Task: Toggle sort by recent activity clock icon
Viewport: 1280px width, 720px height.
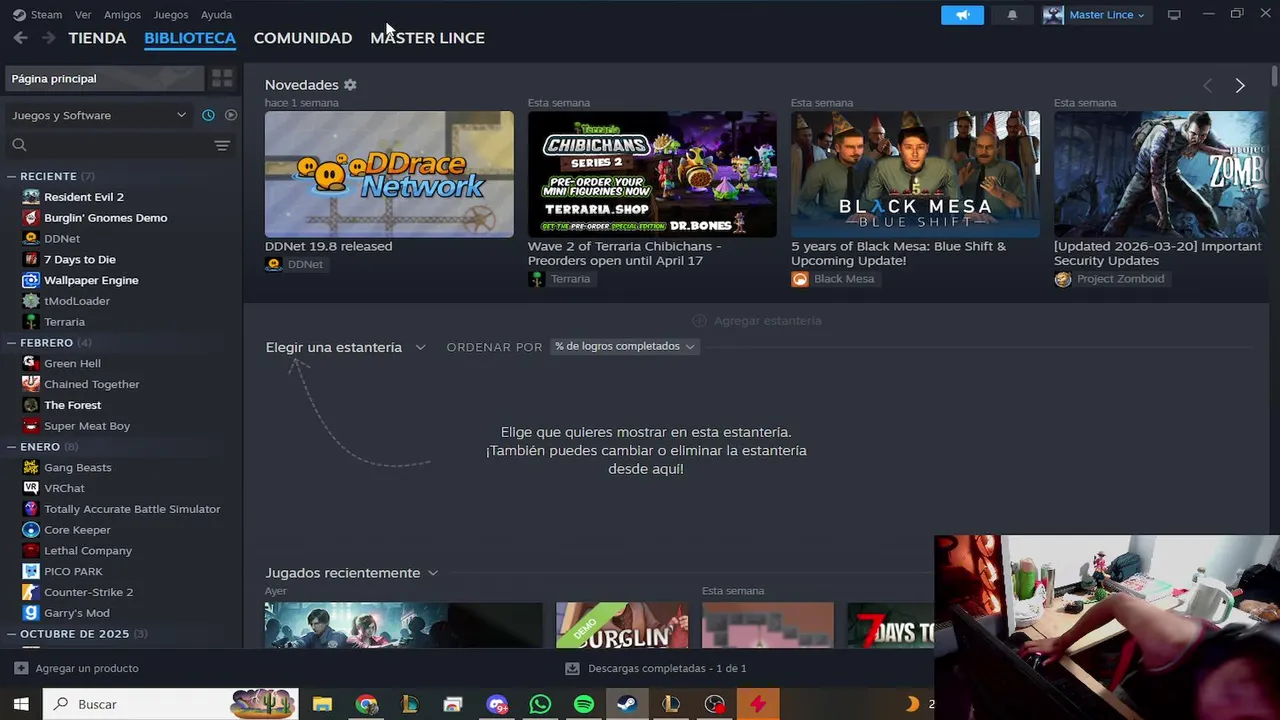Action: [208, 115]
